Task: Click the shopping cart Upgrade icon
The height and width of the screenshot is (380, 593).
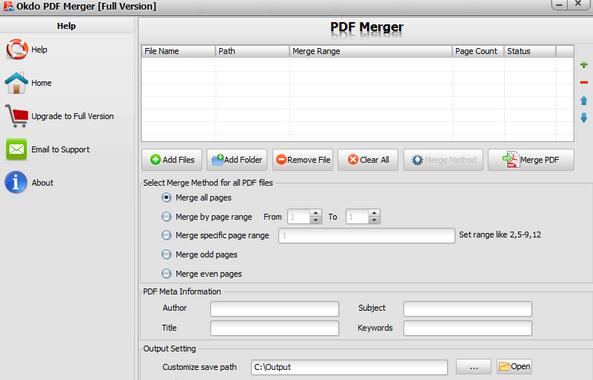Action: (17, 116)
